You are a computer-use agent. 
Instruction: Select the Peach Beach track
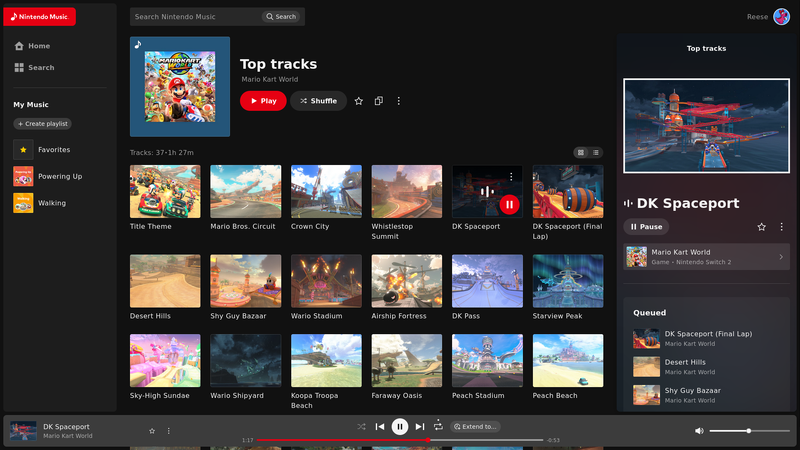click(568, 361)
